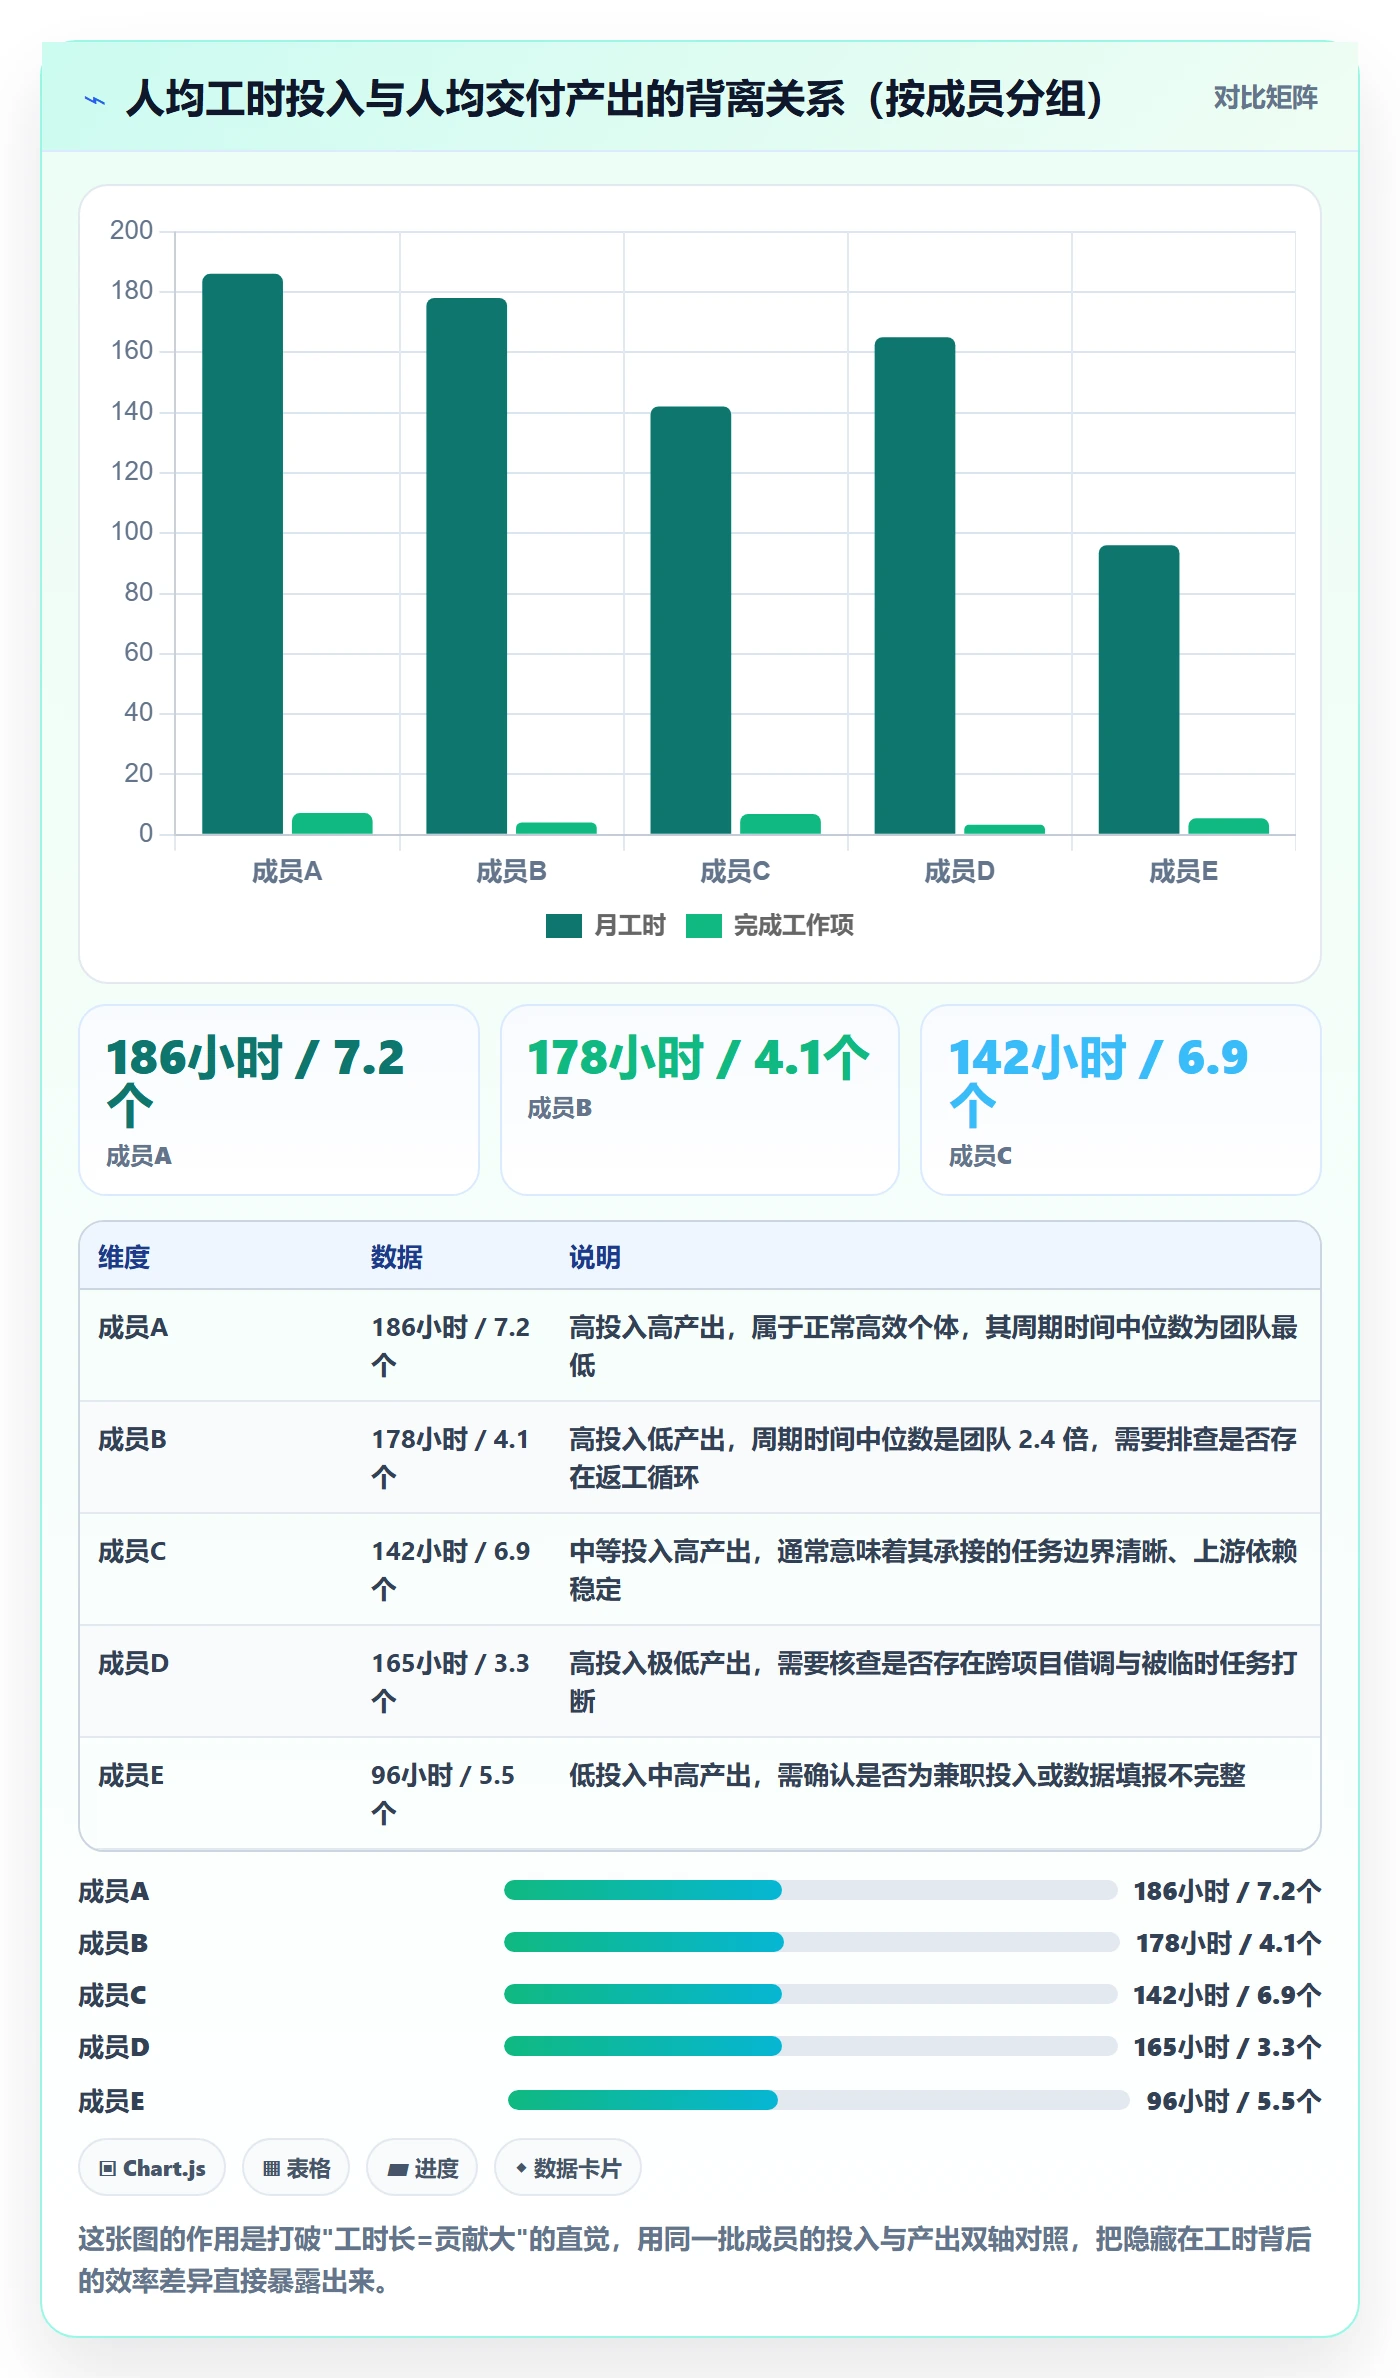Image resolution: width=1400 pixels, height=2378 pixels.
Task: Click the 成员D progress bar
Action: point(811,2046)
